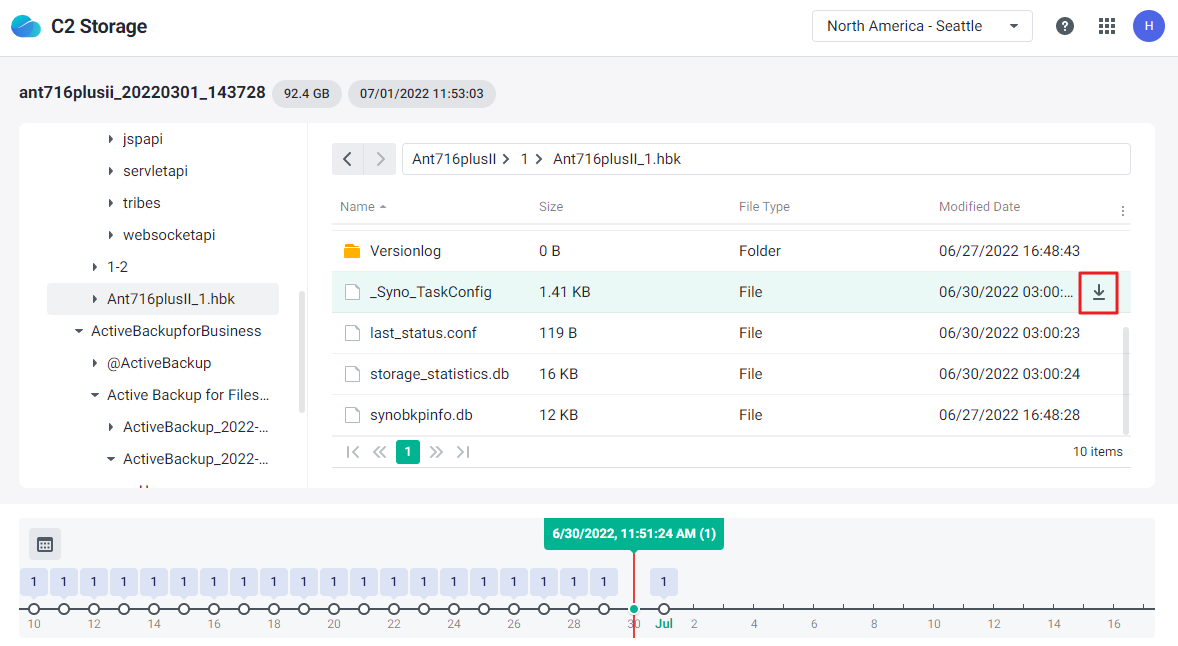Open the North America - Seattle region dropdown
Screen dimensions: 1178x646
922,26
